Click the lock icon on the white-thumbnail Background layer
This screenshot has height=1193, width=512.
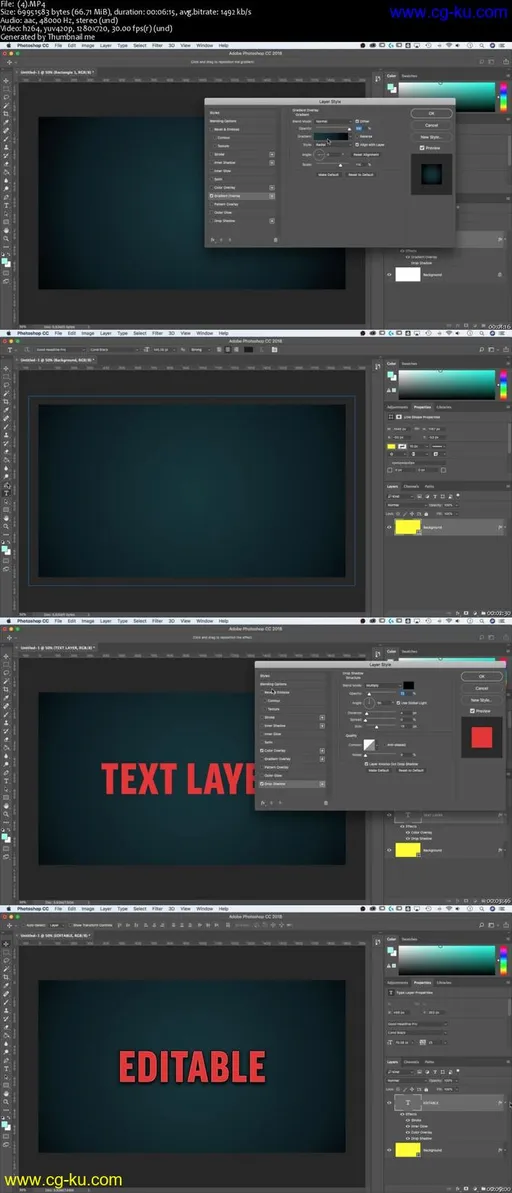click(500, 275)
